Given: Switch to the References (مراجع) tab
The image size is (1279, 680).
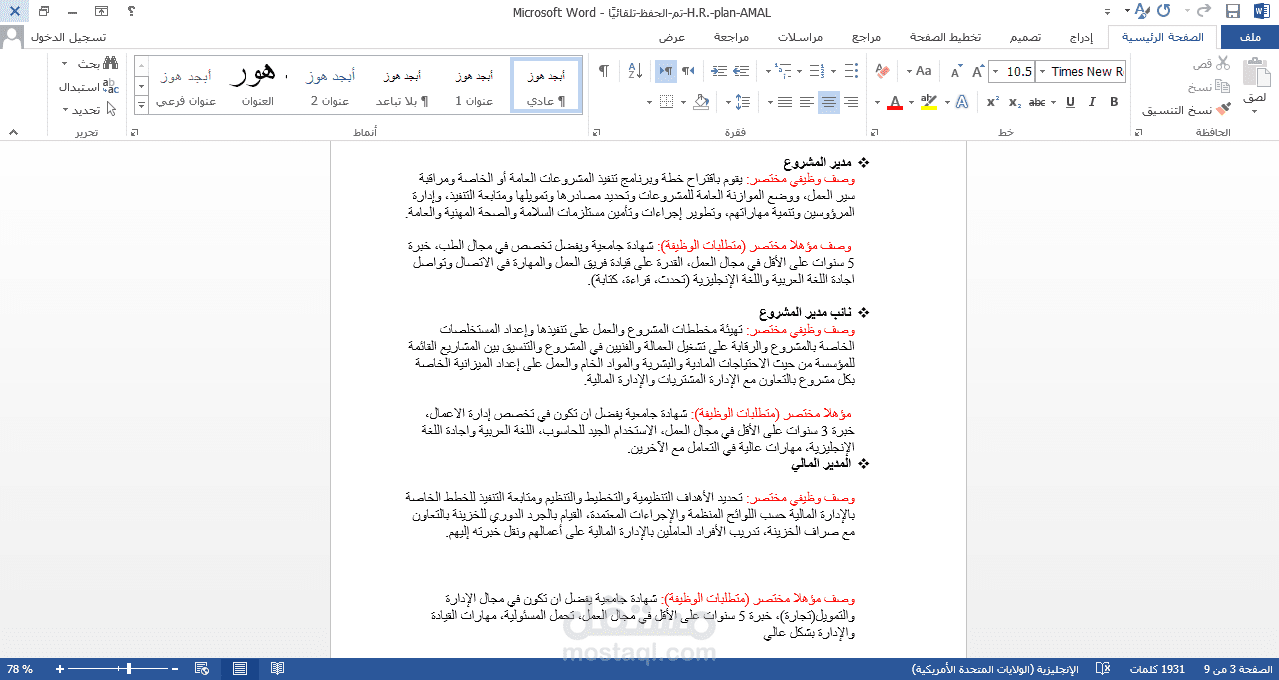Looking at the screenshot, I should click(866, 37).
